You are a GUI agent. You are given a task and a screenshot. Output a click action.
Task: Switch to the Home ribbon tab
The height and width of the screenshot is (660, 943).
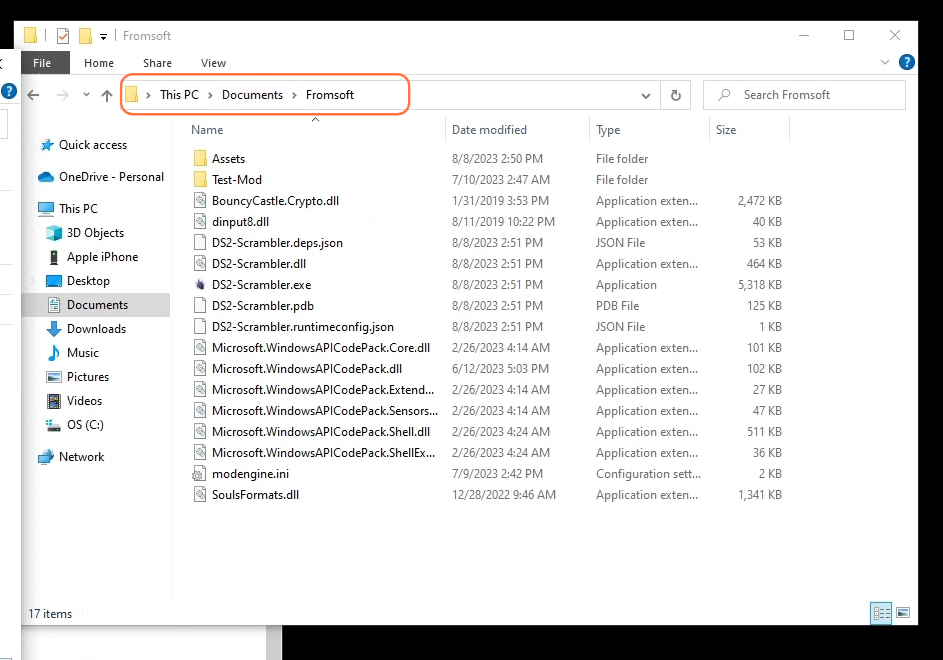(x=99, y=63)
